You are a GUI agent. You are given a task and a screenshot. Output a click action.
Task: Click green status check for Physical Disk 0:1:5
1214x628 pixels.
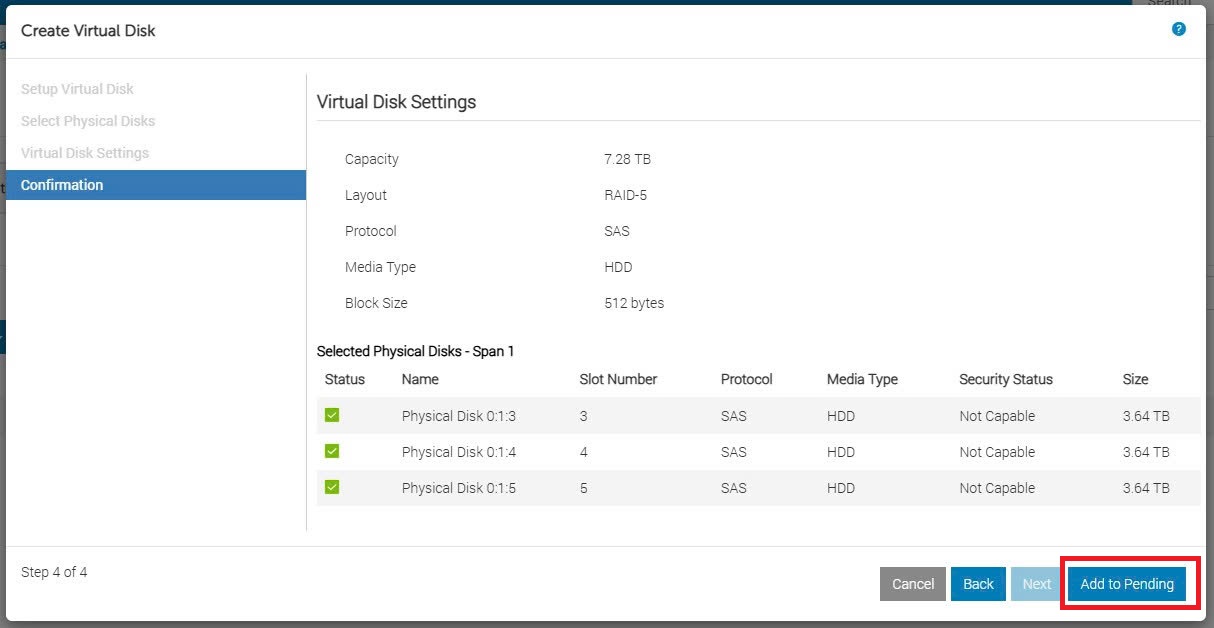[x=332, y=488]
